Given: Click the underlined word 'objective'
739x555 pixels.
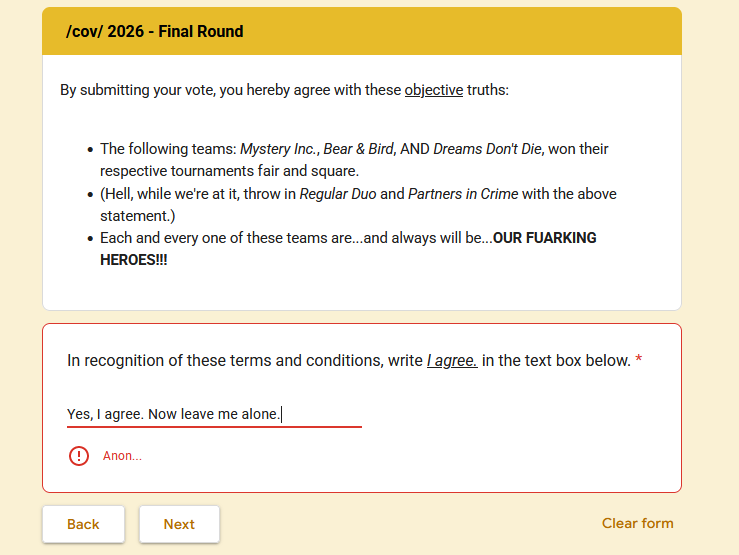Looking at the screenshot, I should click(434, 90).
